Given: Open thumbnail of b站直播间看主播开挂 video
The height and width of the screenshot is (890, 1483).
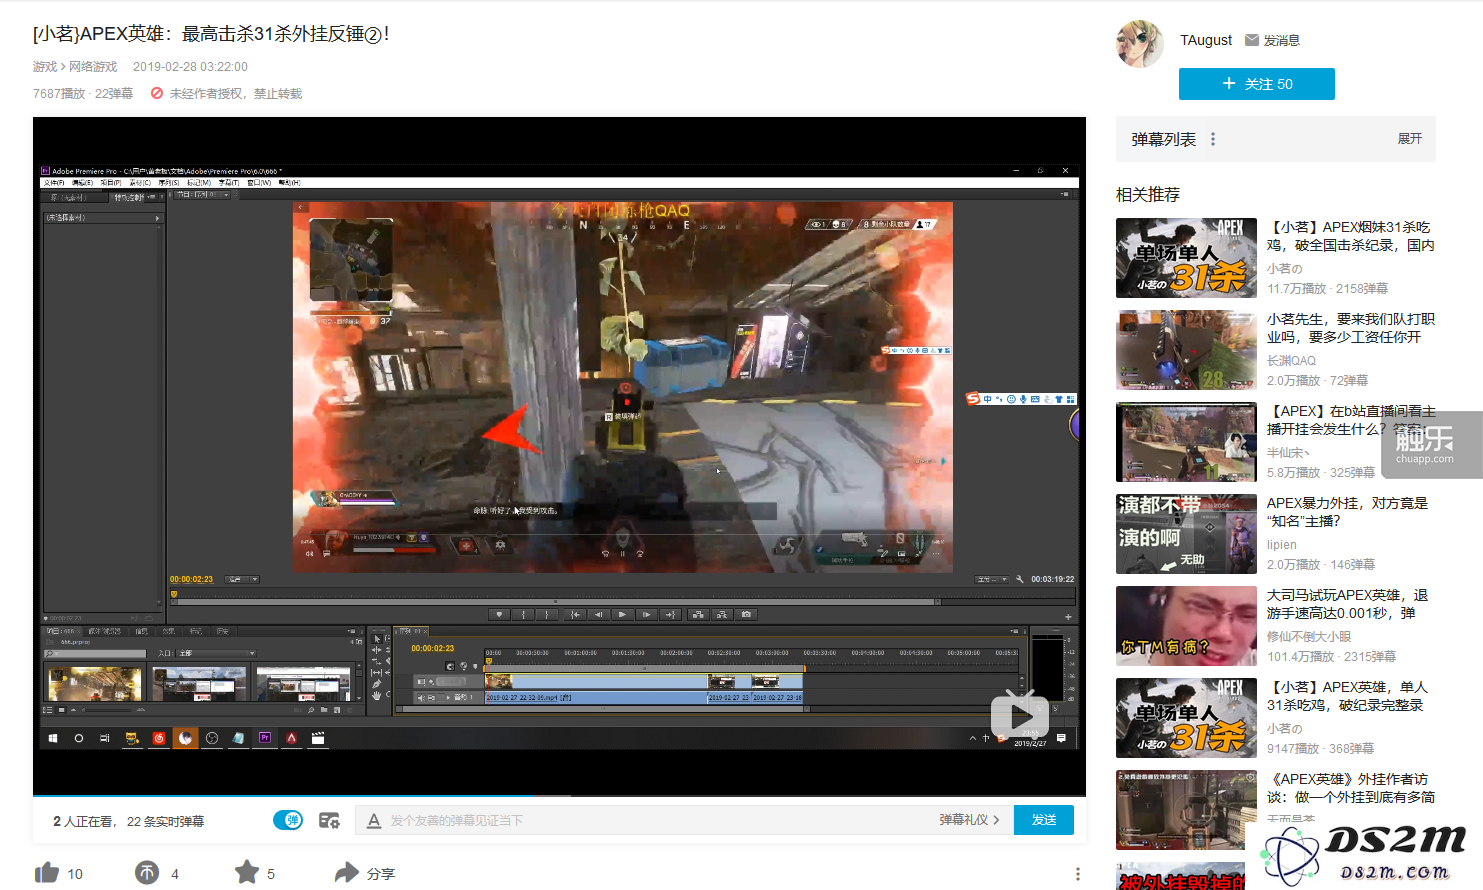Looking at the screenshot, I should (1186, 442).
